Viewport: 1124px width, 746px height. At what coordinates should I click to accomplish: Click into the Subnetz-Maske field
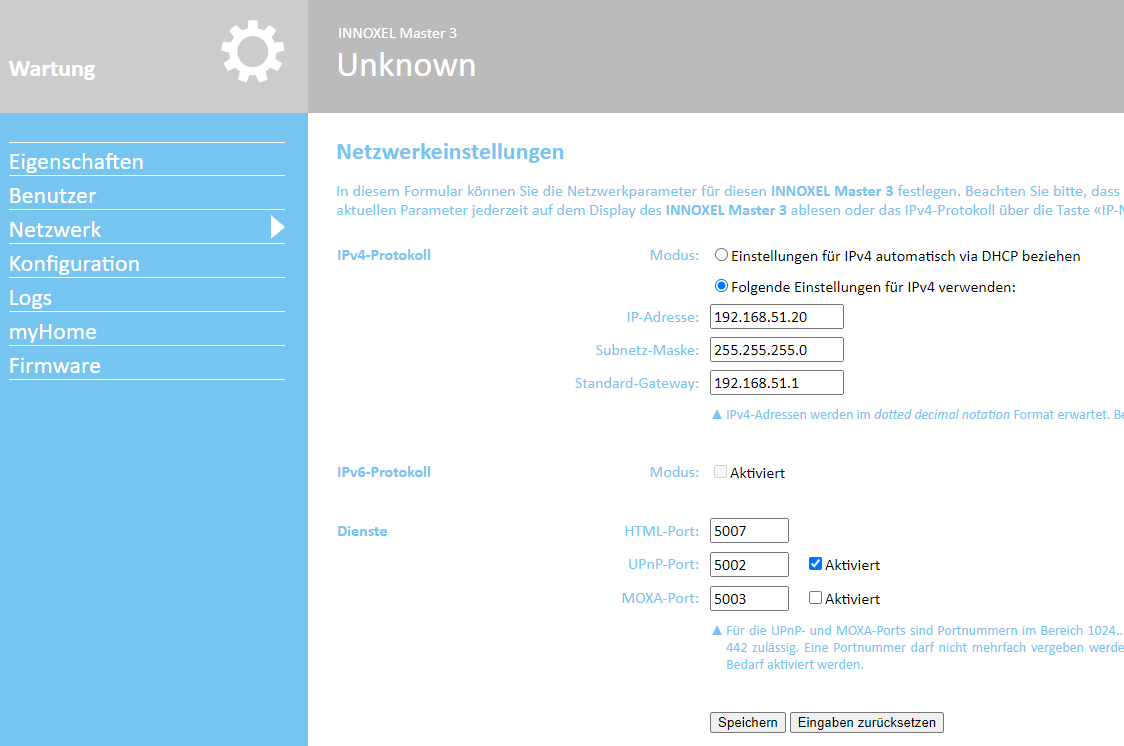(x=776, y=350)
